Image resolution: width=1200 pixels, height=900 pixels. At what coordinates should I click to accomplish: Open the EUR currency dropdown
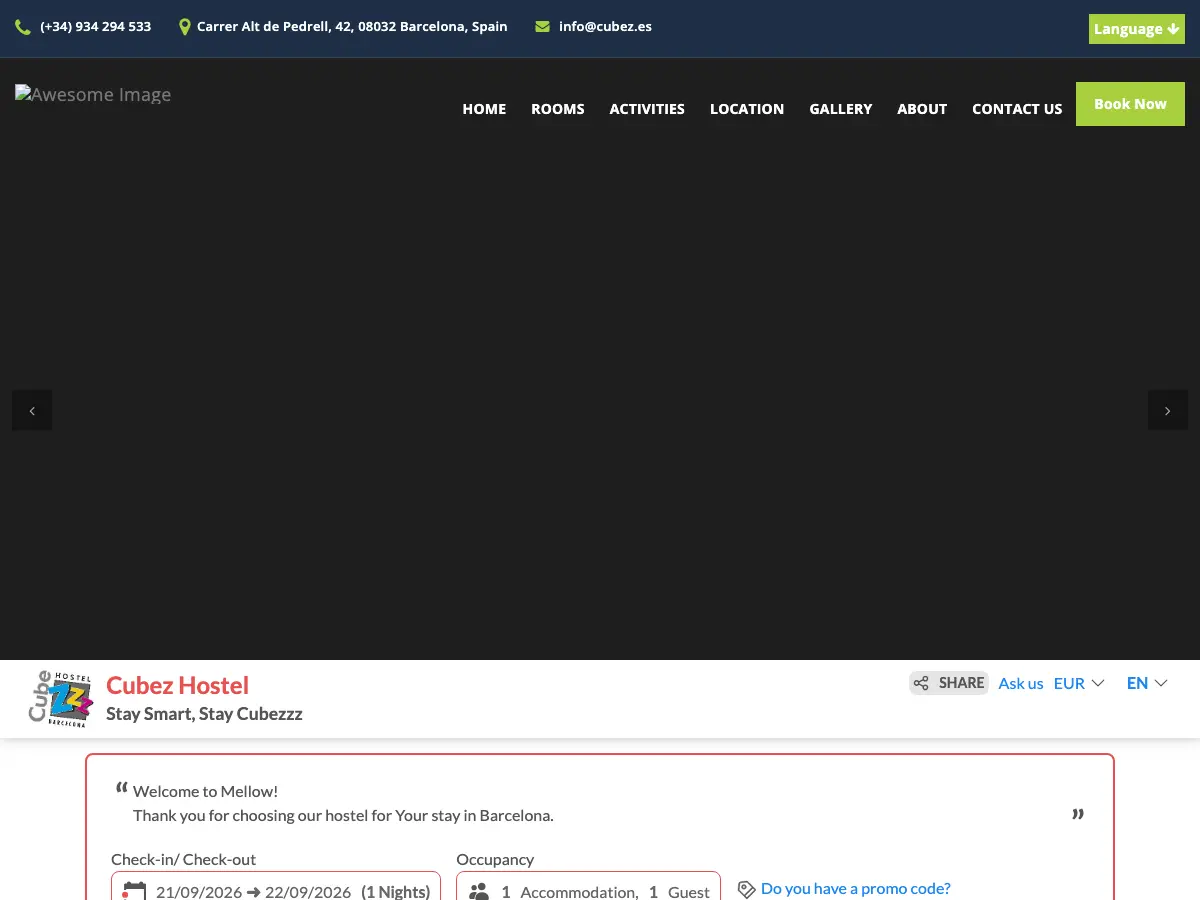[1079, 683]
